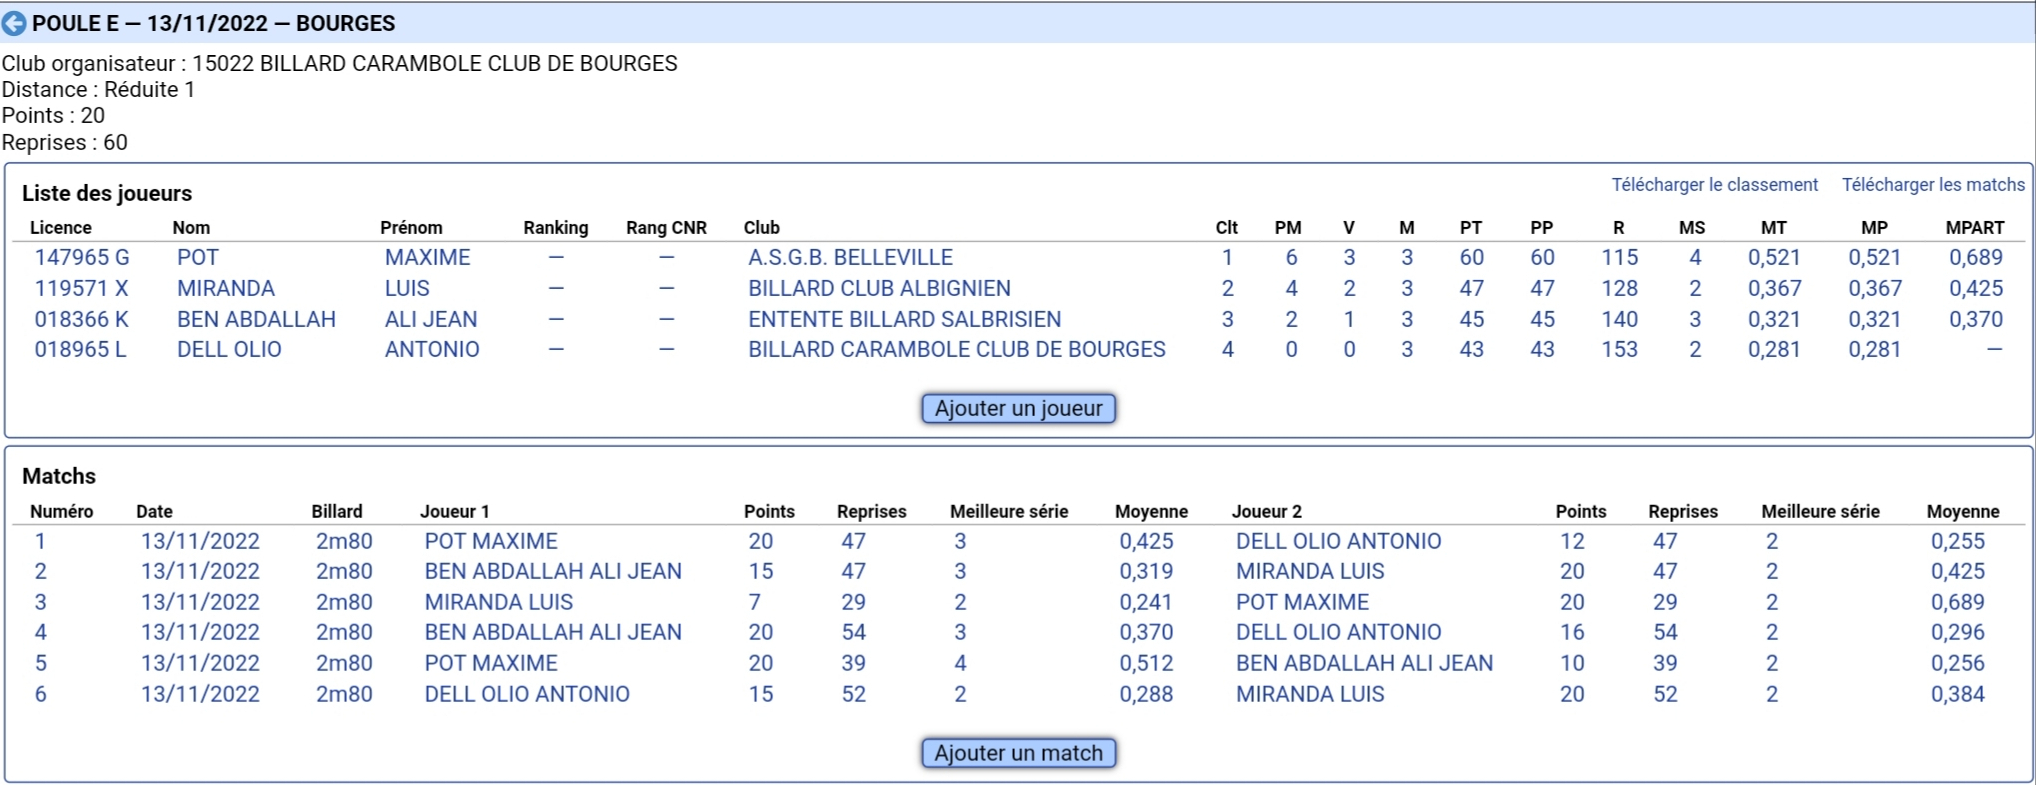The width and height of the screenshot is (2036, 785).
Task: Click the Ajouter un joueur button
Action: pyautogui.click(x=1018, y=408)
